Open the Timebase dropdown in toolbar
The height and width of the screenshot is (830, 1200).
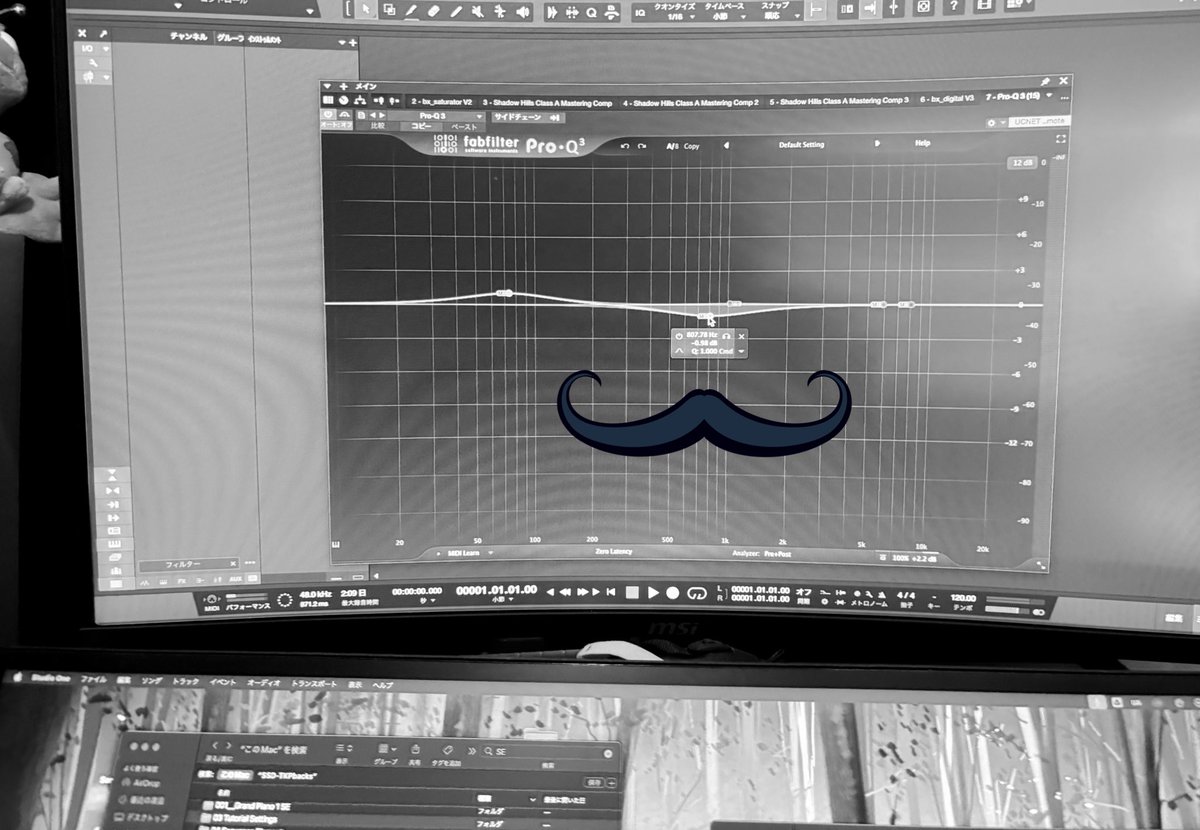724,10
